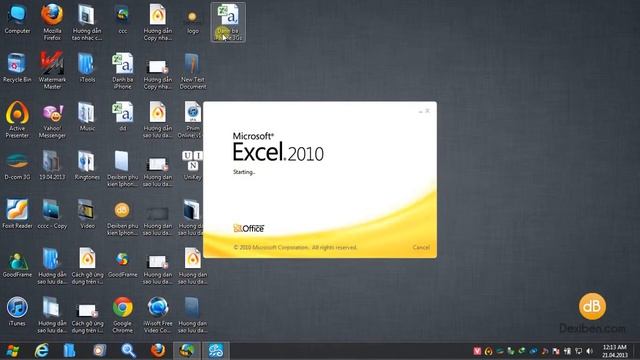Screen dimensions: 640x360
Task: Open the blue folder icon on taskbar
Action: point(70,351)
